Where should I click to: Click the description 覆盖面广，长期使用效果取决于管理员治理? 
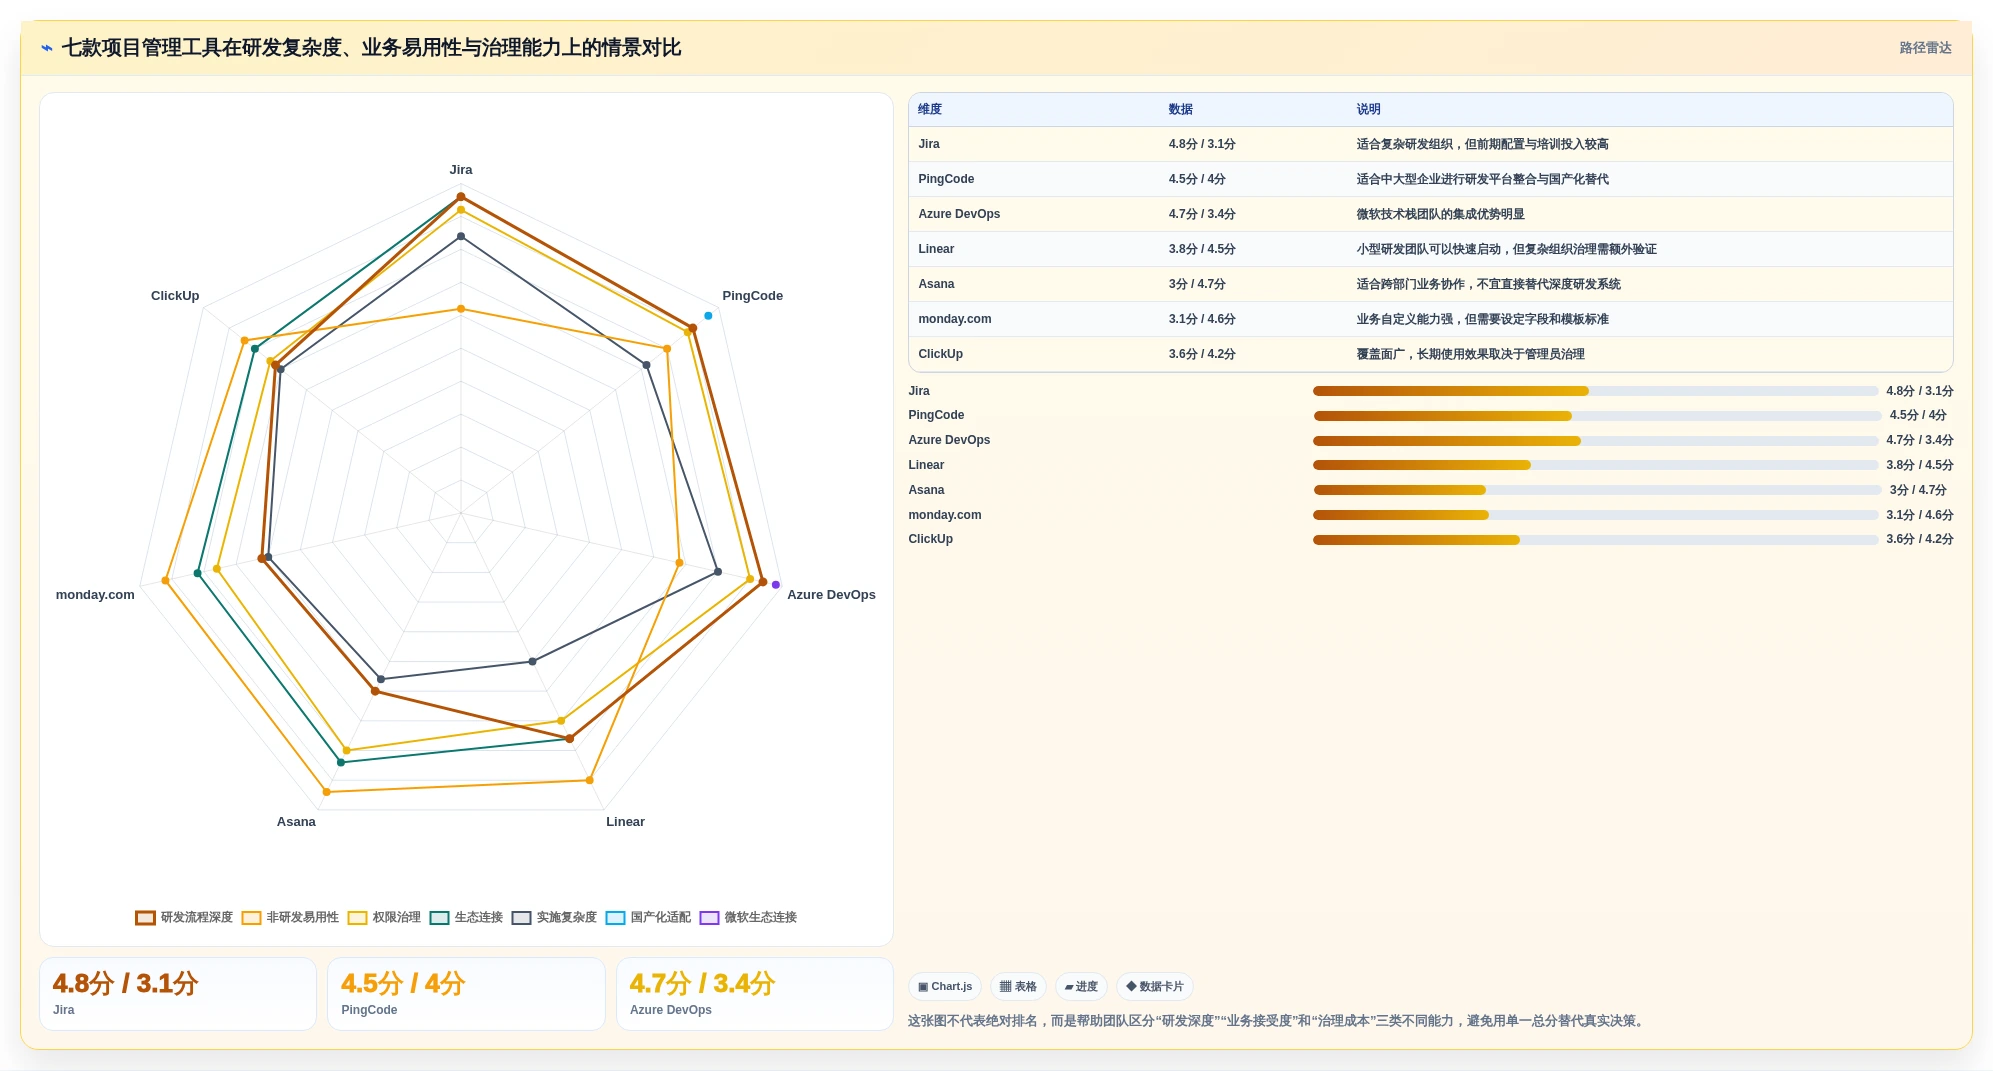click(1470, 354)
